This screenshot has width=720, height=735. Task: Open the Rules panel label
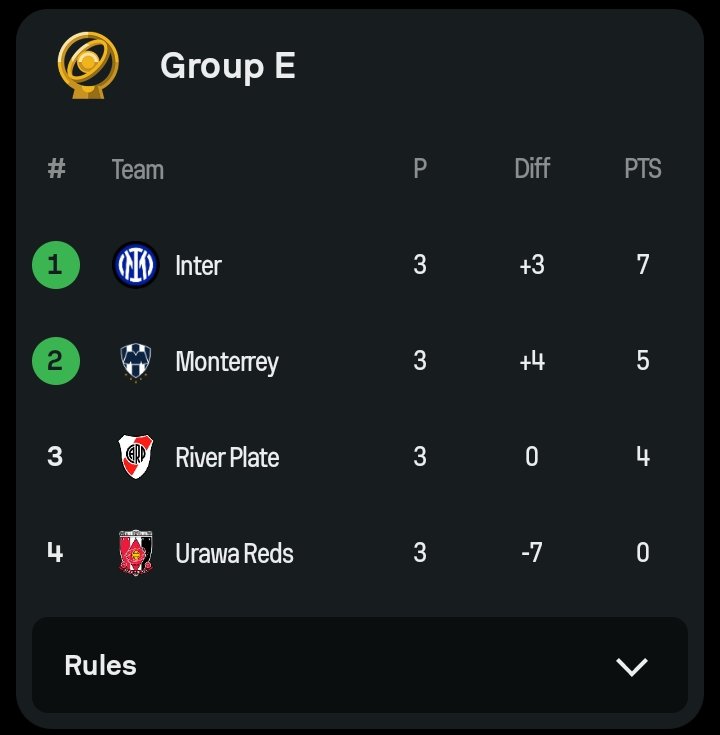(x=100, y=665)
